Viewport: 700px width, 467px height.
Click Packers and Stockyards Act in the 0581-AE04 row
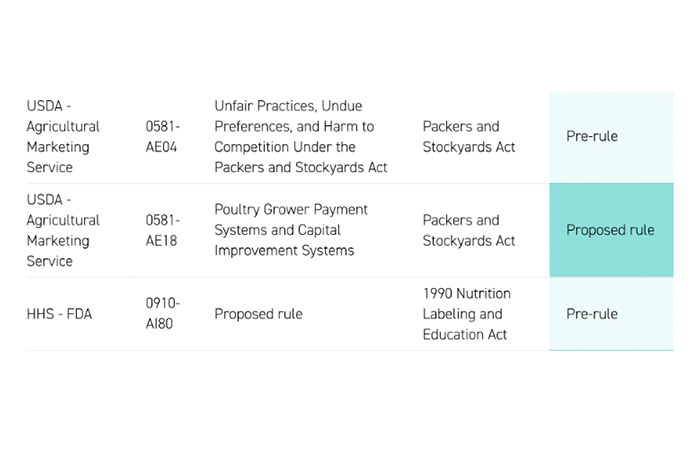tap(469, 136)
